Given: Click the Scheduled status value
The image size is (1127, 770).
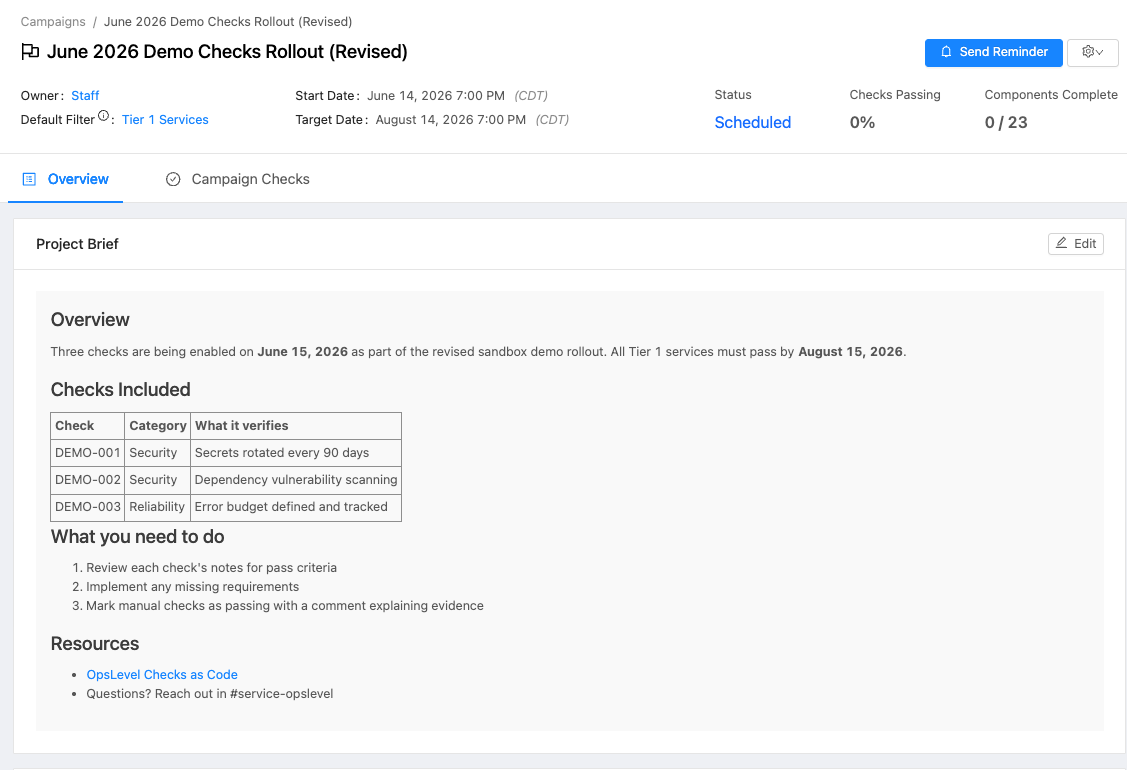Looking at the screenshot, I should pos(752,122).
